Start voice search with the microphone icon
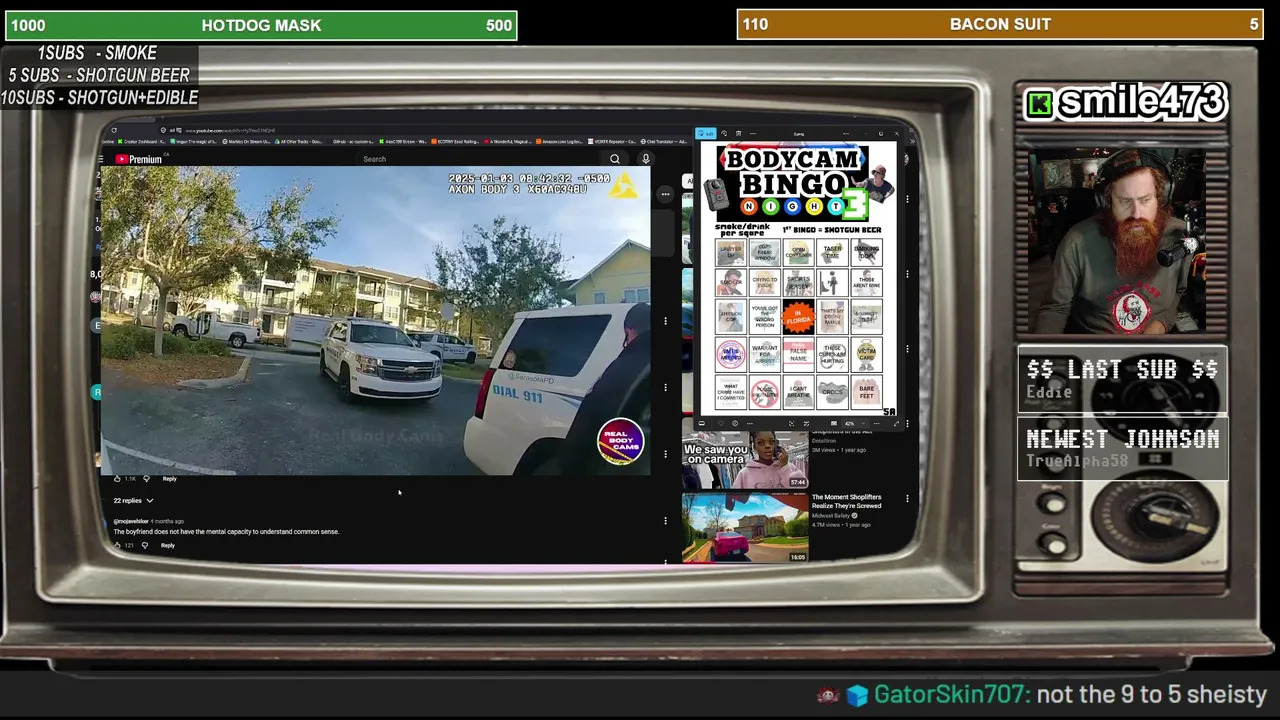The height and width of the screenshot is (720, 1280). (x=646, y=159)
